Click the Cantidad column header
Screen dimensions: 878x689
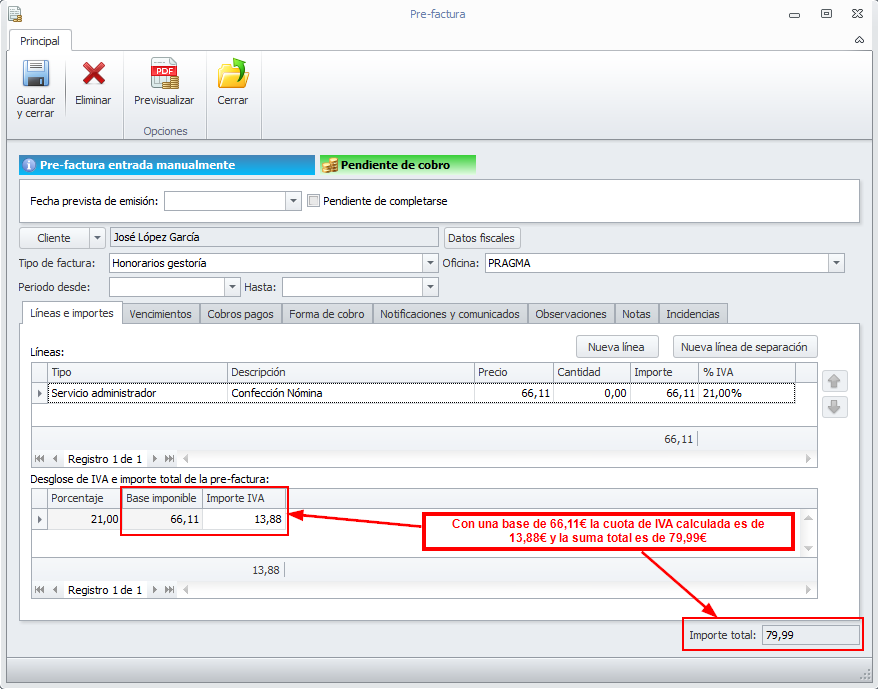point(592,373)
